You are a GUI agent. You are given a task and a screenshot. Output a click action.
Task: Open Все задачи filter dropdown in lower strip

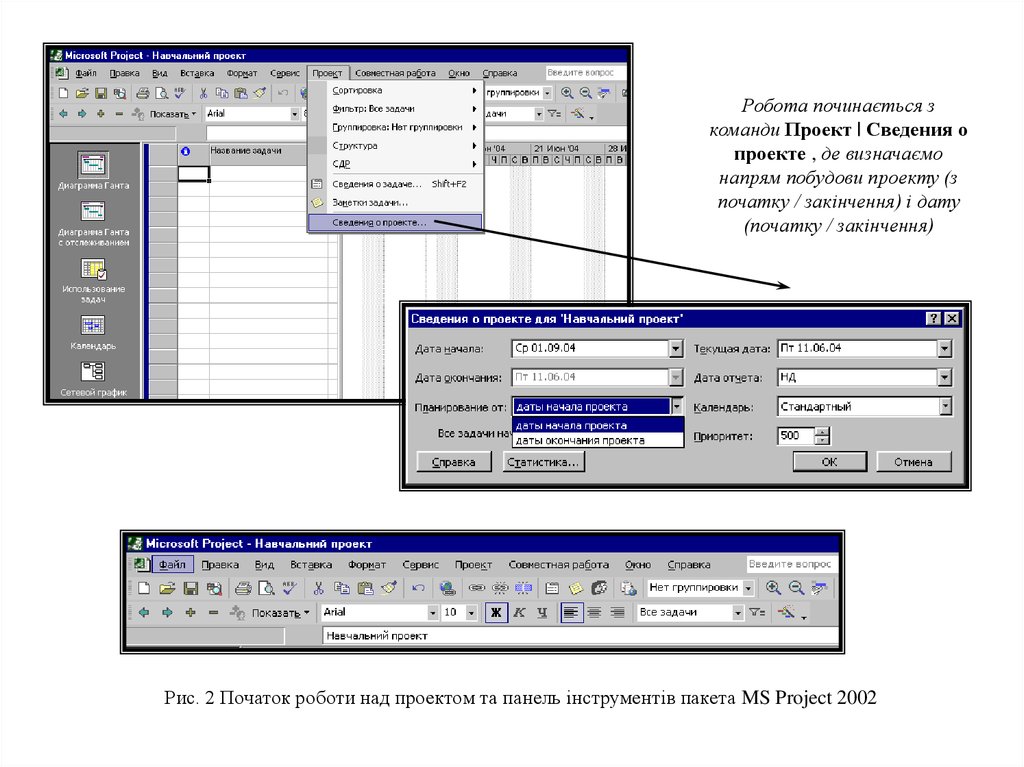click(737, 613)
